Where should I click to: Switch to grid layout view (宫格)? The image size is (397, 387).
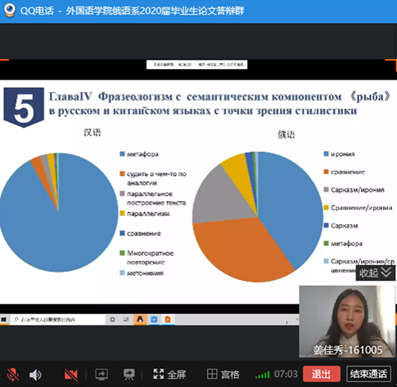(223, 374)
